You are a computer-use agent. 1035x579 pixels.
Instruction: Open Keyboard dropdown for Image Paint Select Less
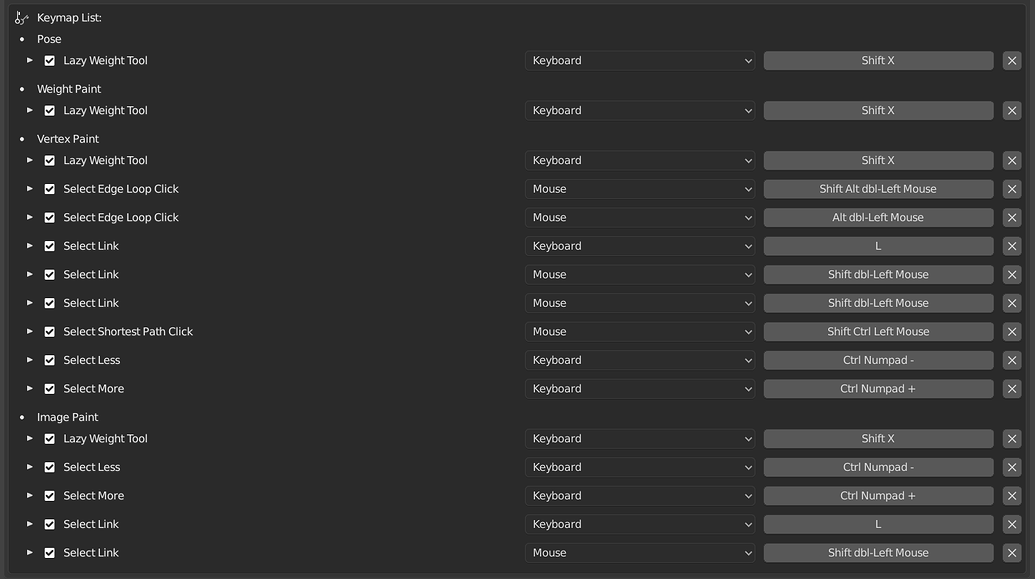coord(640,467)
